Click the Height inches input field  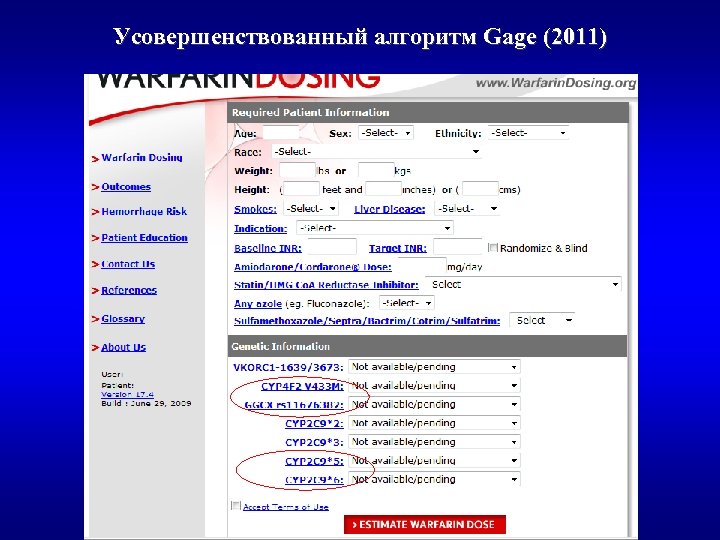pos(384,189)
